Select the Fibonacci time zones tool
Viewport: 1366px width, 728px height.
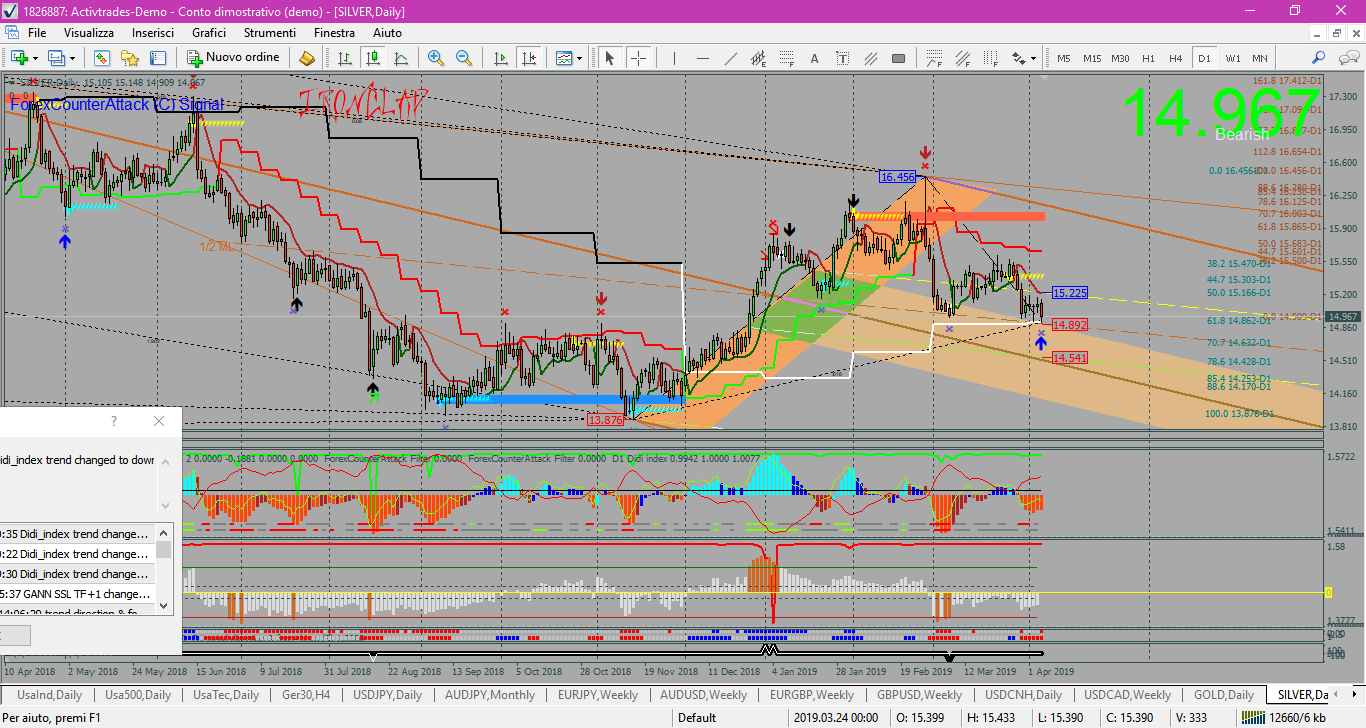point(991,58)
